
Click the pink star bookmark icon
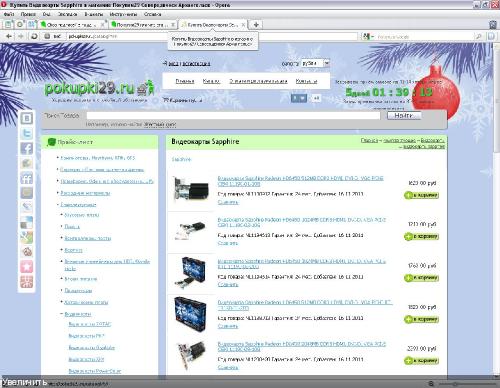click(27, 267)
